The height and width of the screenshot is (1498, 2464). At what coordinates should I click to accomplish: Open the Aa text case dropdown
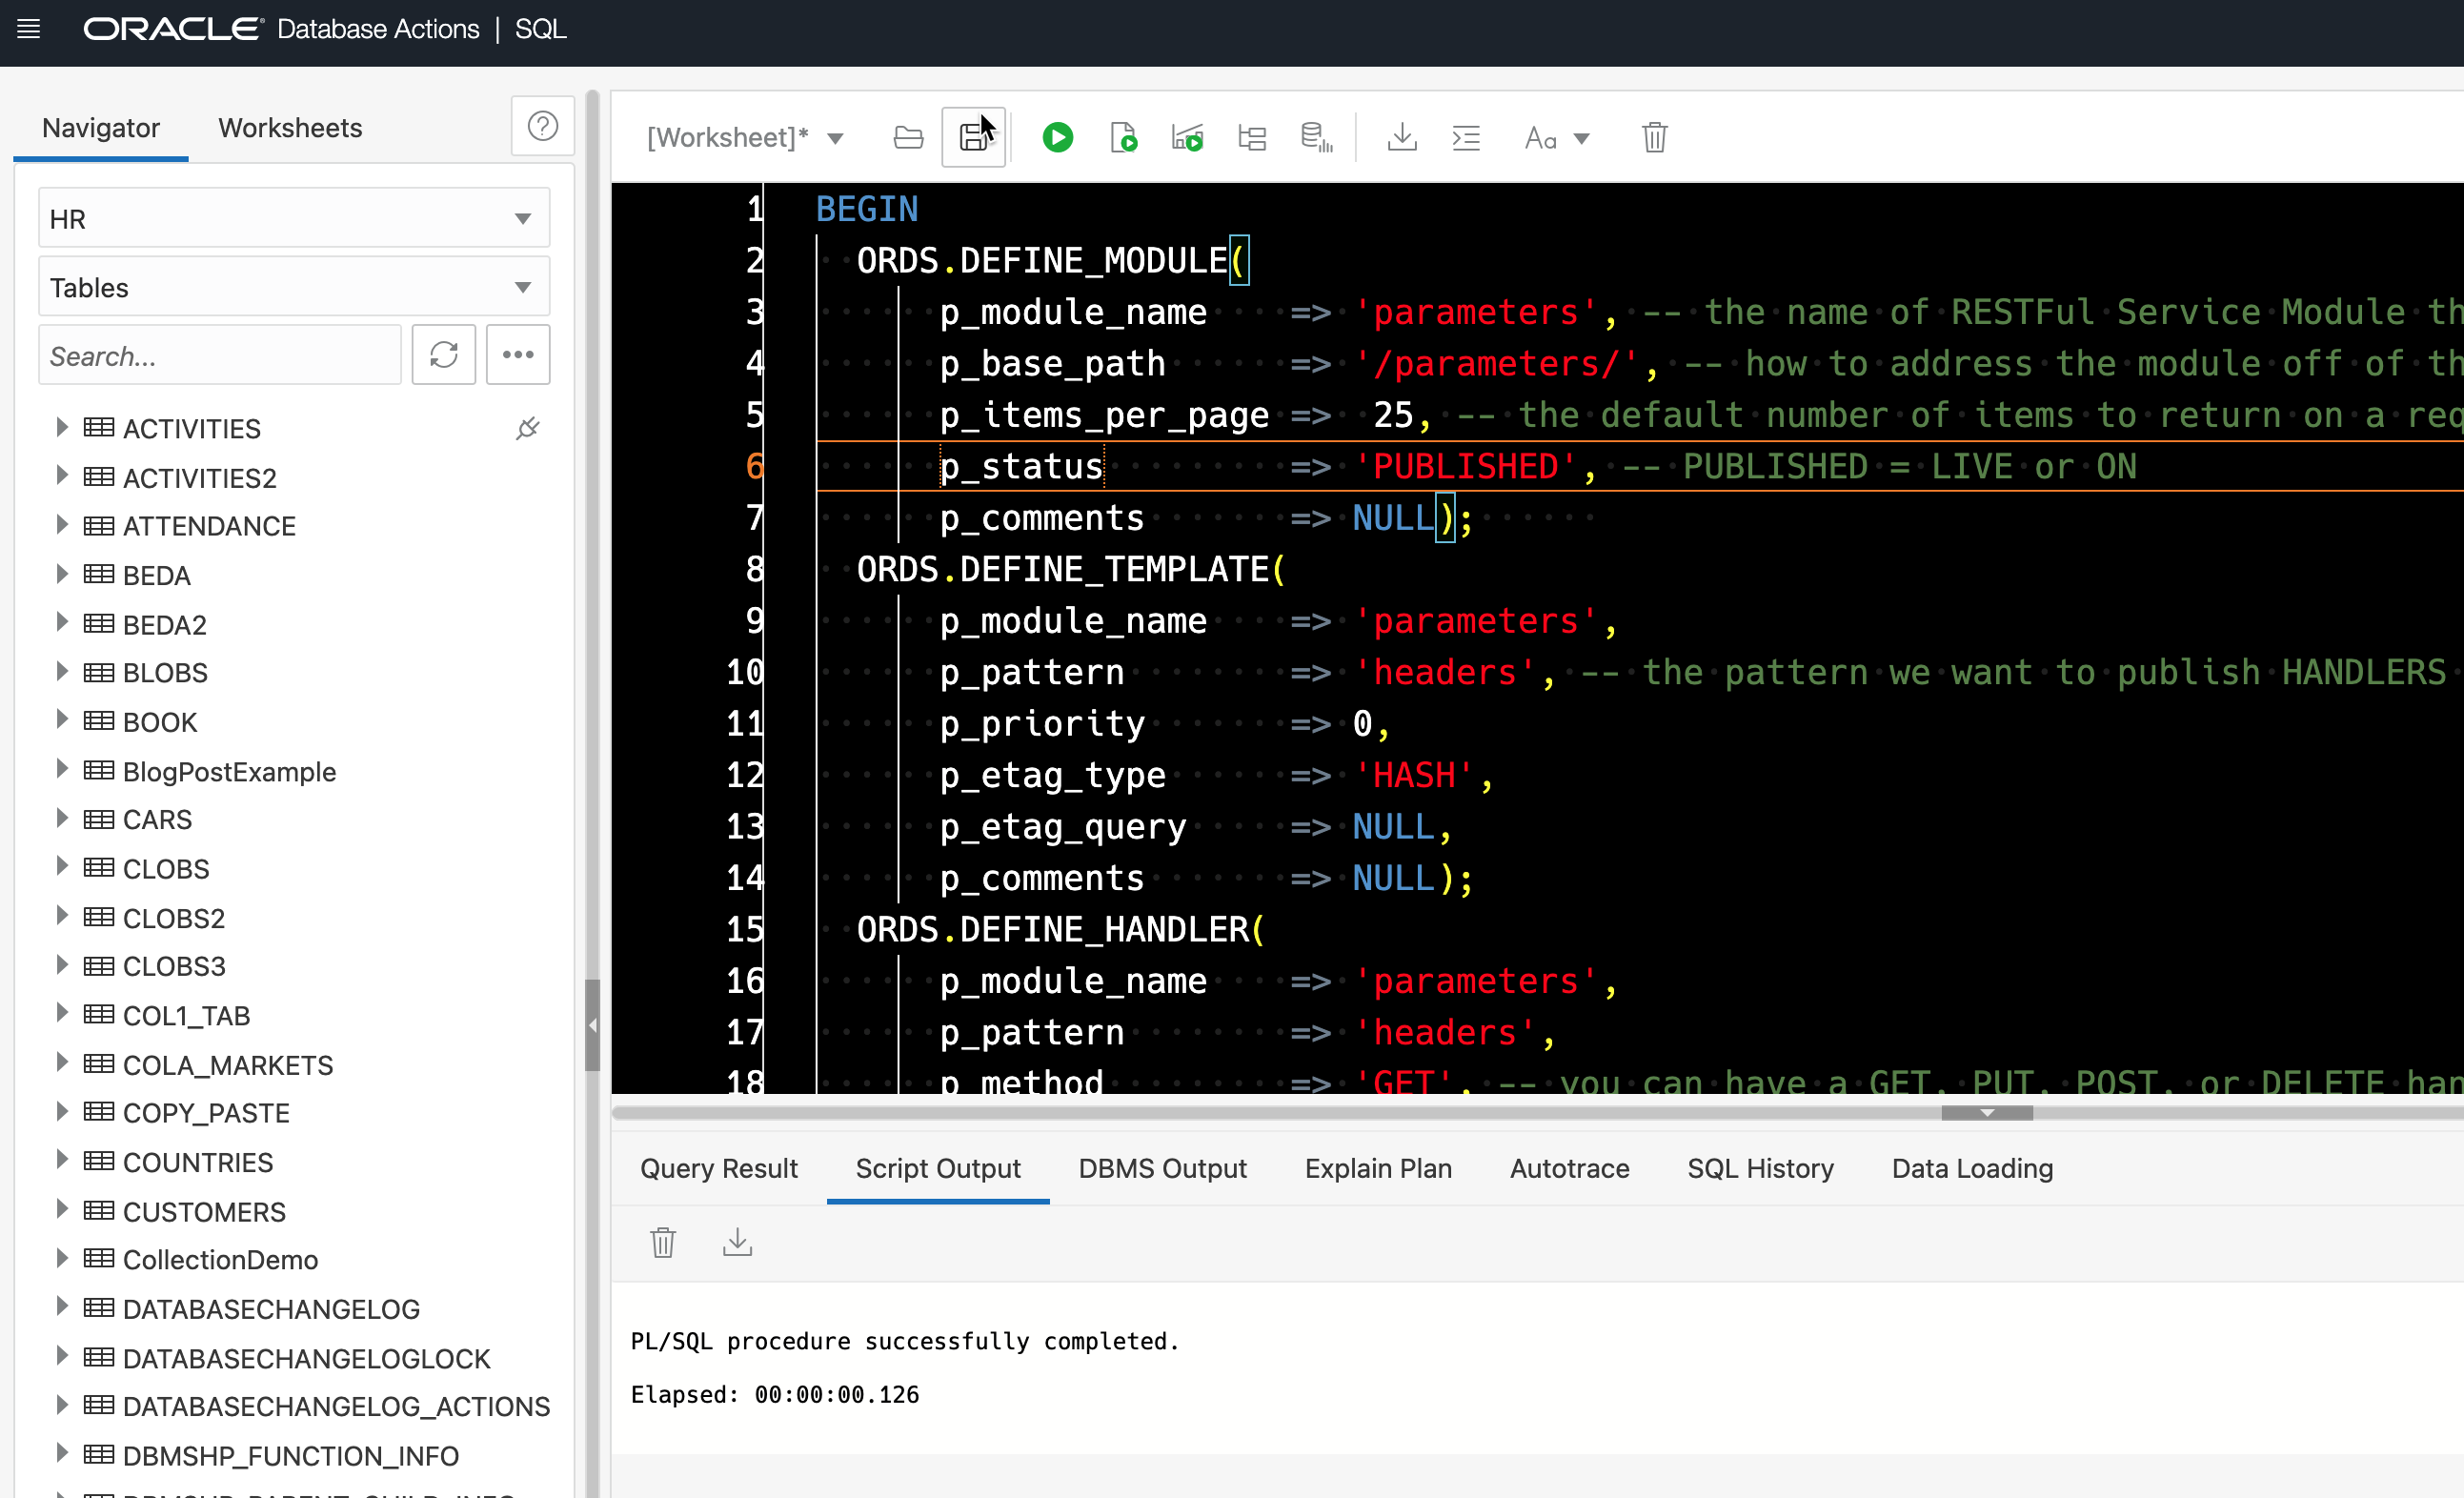pyautogui.click(x=1556, y=138)
